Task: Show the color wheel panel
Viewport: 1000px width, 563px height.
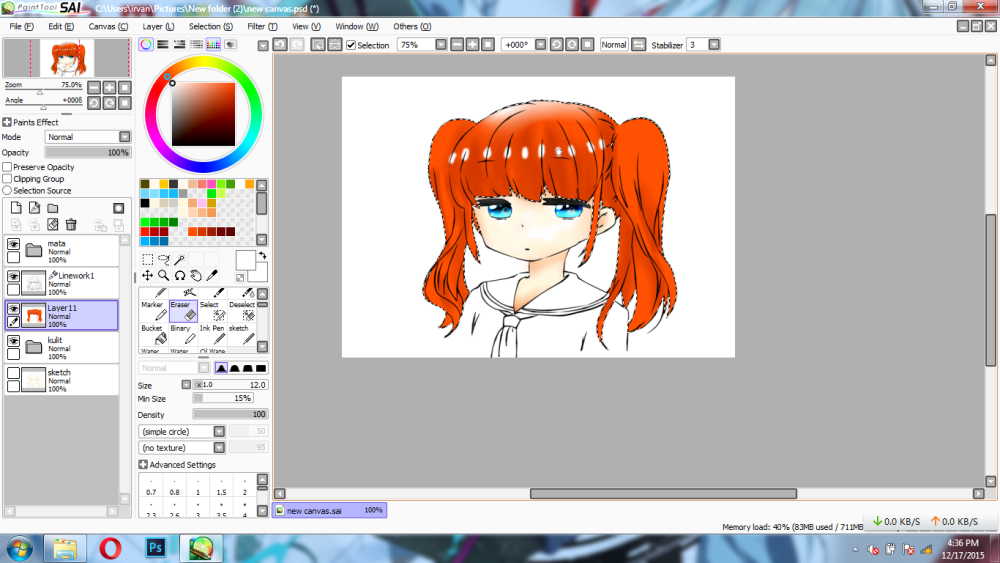Action: 146,45
